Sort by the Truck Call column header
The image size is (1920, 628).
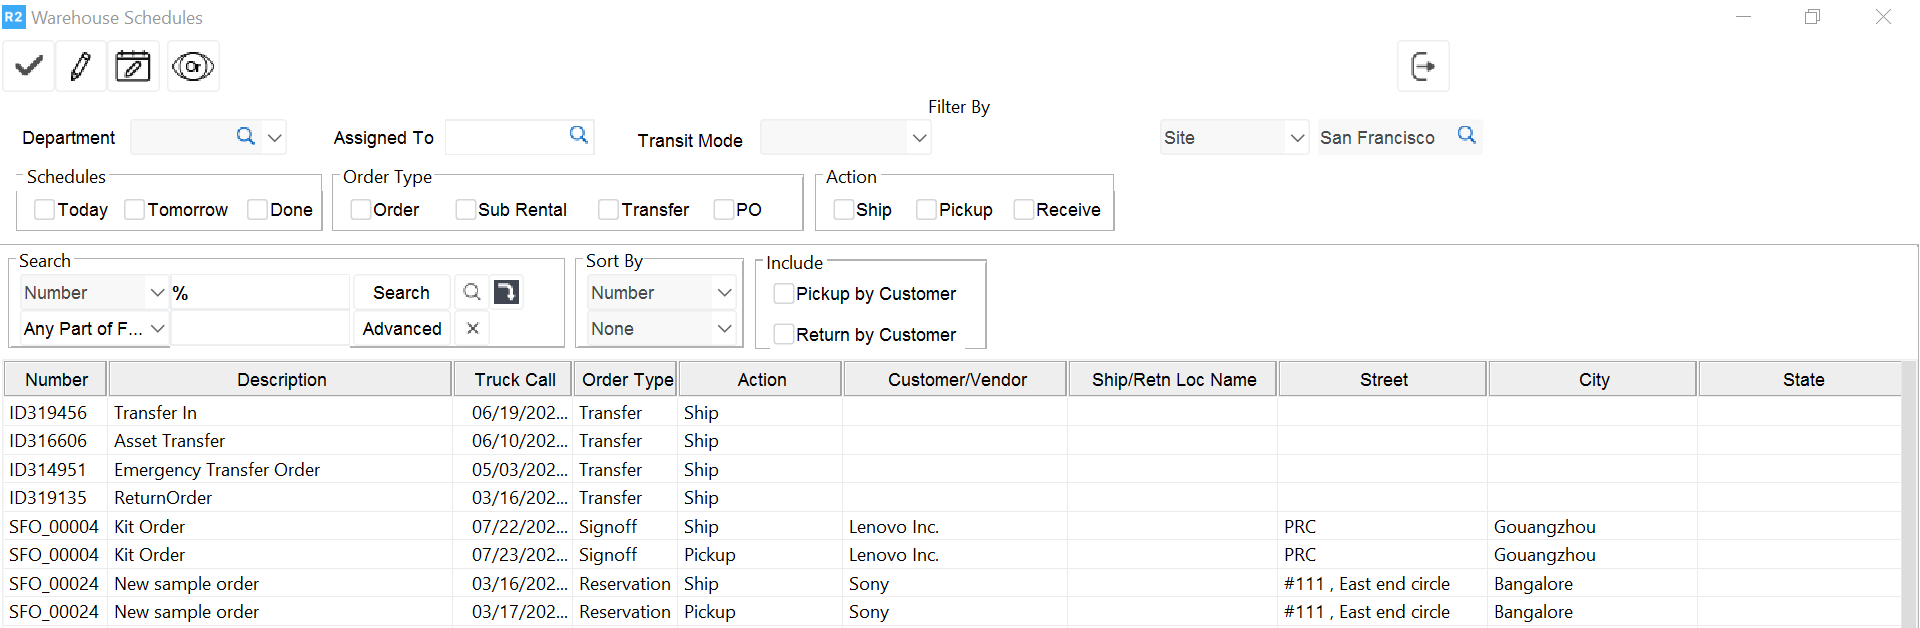pyautogui.click(x=514, y=380)
